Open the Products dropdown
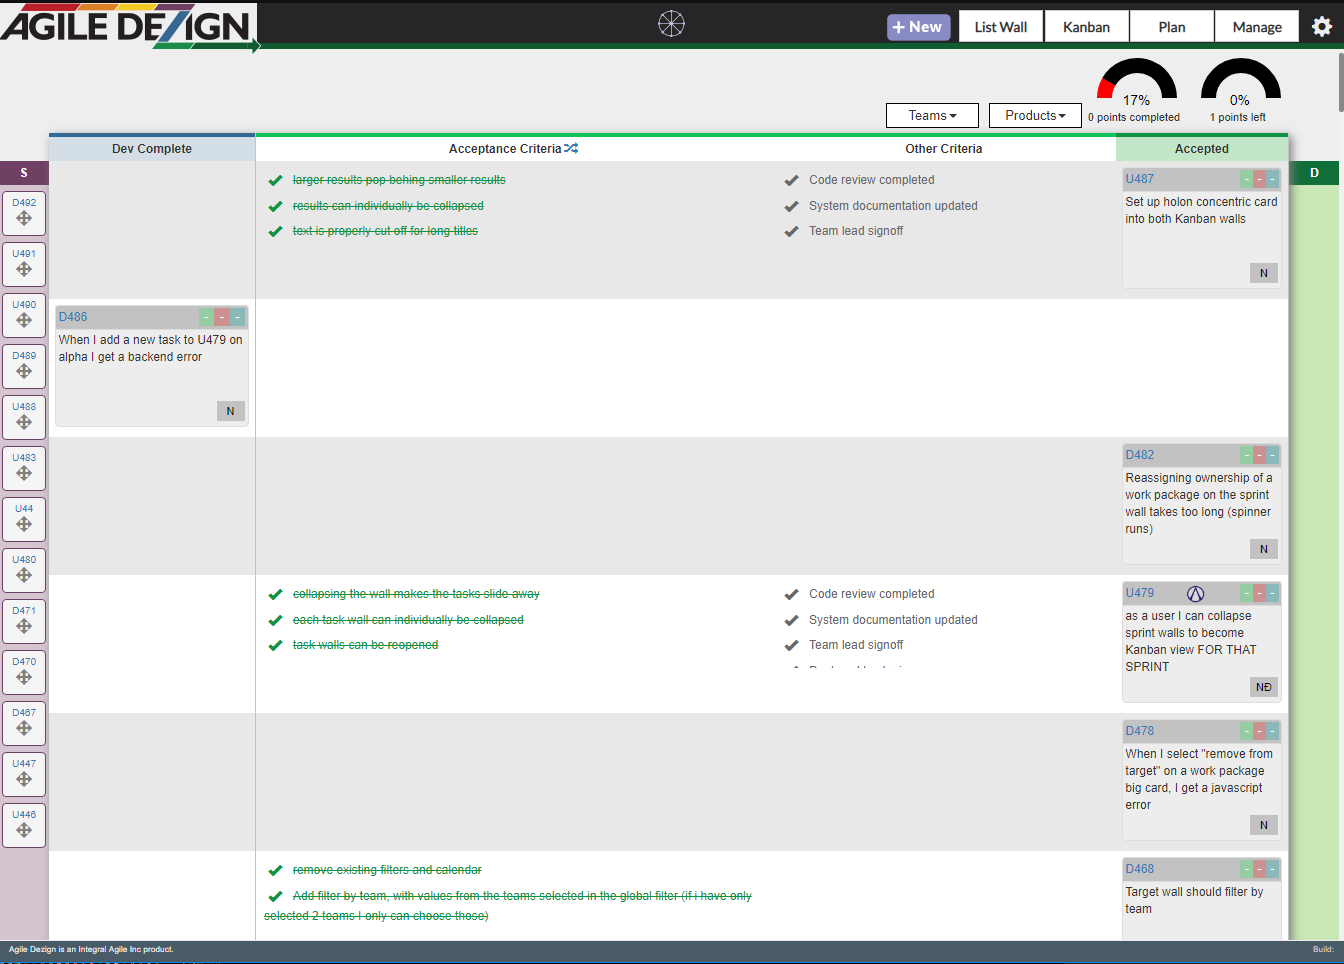The width and height of the screenshot is (1344, 964). tap(1035, 116)
